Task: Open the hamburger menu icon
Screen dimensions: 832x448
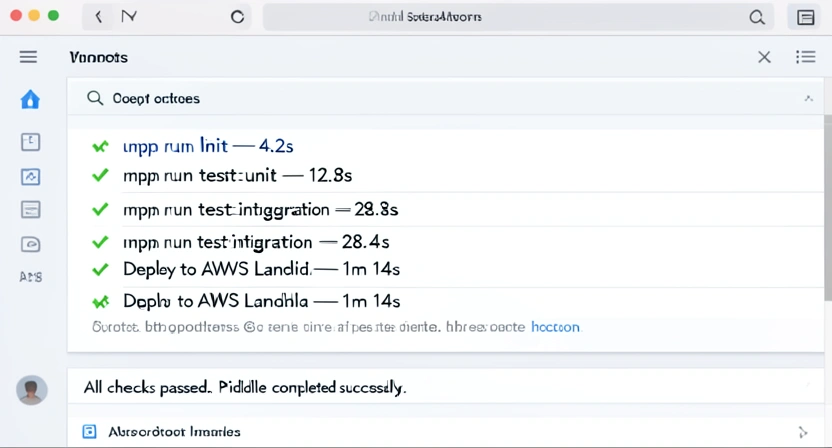Action: pos(29,57)
